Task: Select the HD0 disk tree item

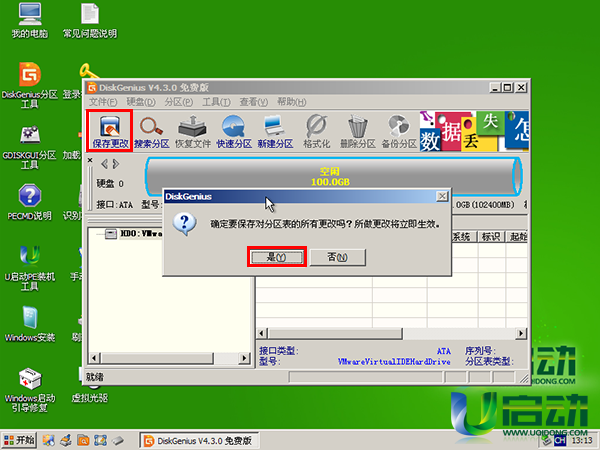Action: [134, 233]
